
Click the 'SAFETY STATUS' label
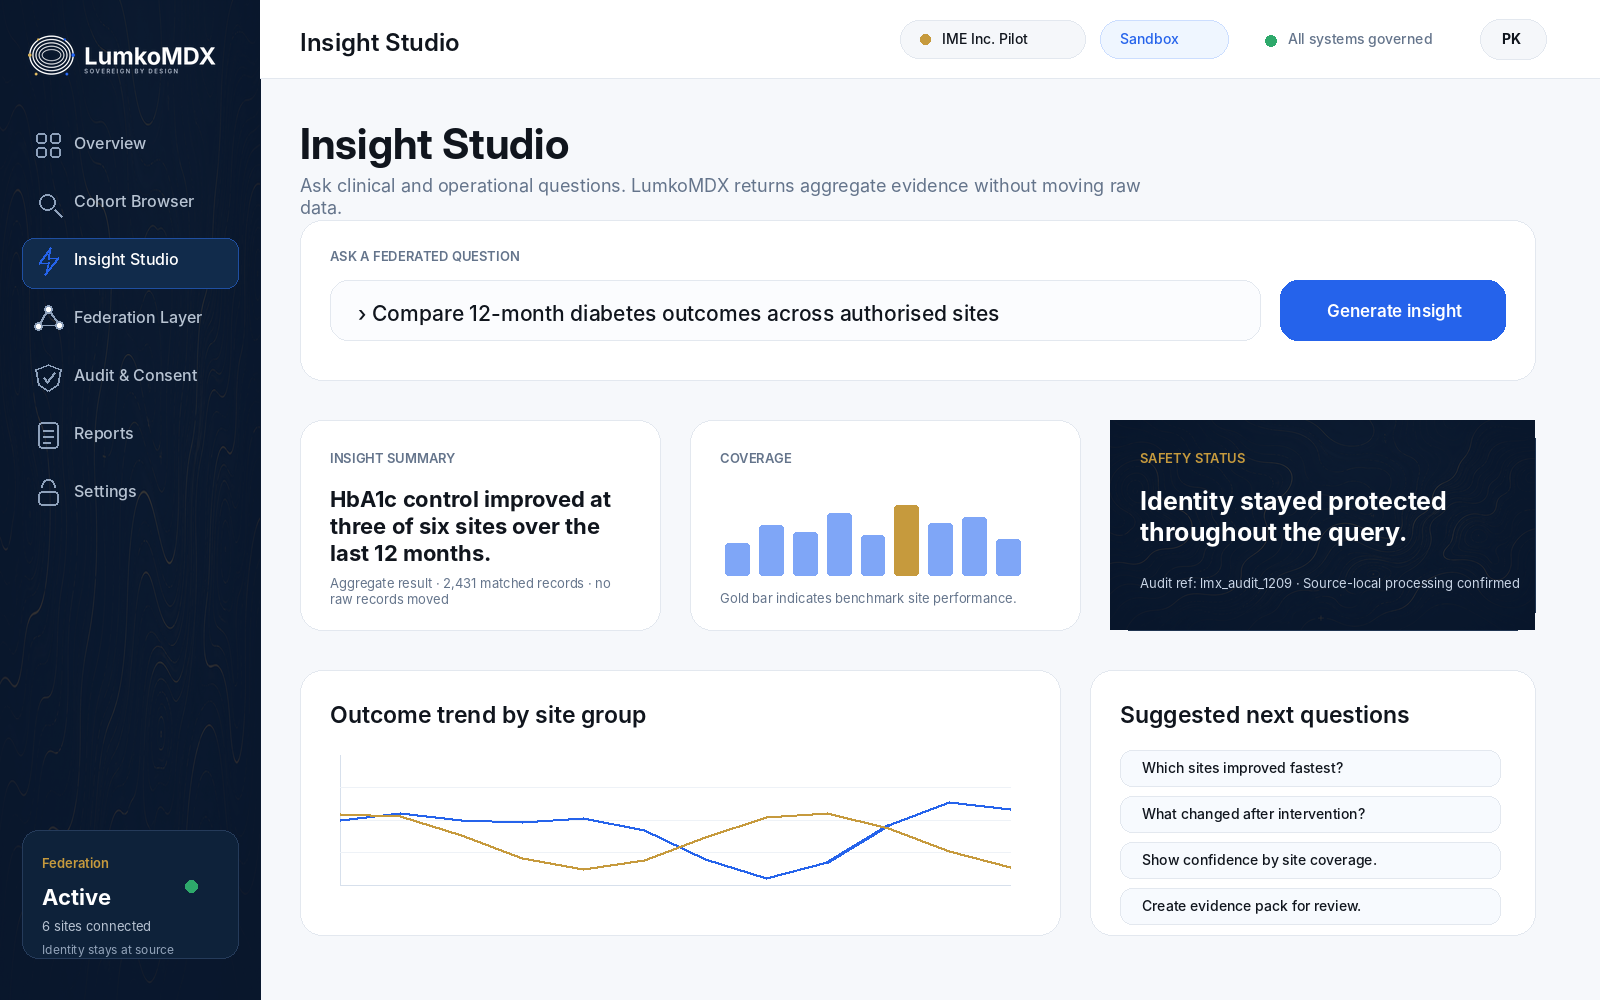pos(1192,459)
